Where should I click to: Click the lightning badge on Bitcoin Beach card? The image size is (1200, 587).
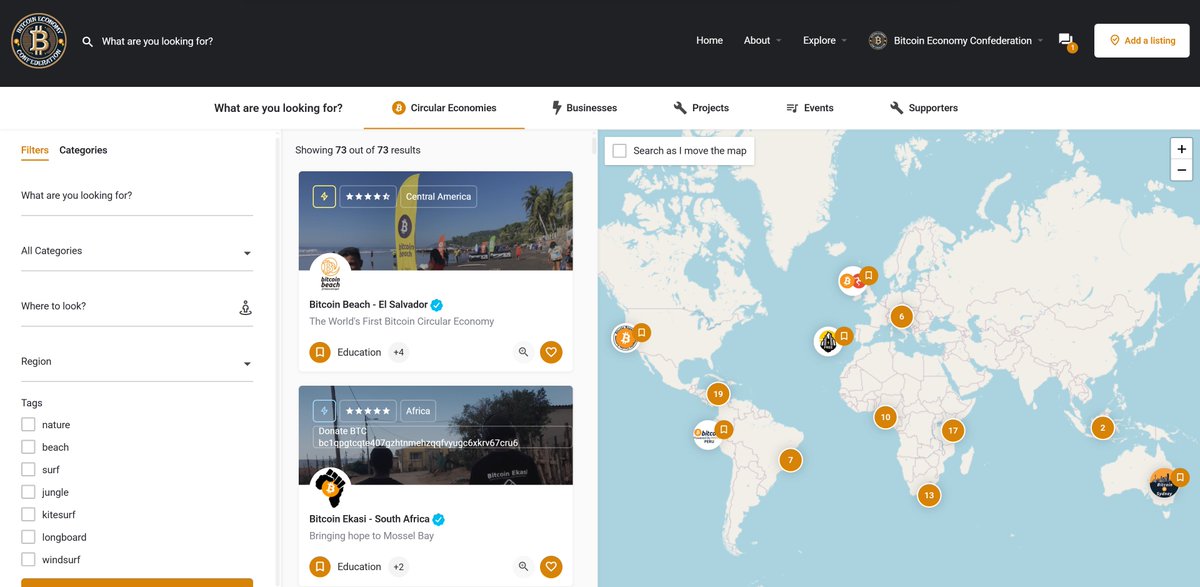point(324,197)
